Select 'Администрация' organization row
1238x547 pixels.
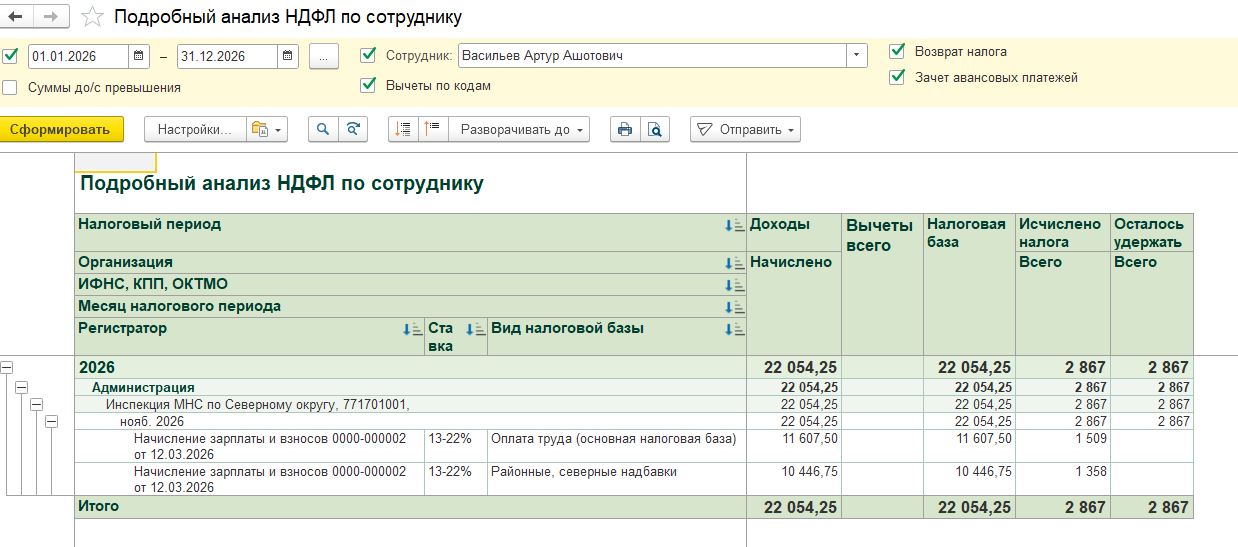[410, 387]
